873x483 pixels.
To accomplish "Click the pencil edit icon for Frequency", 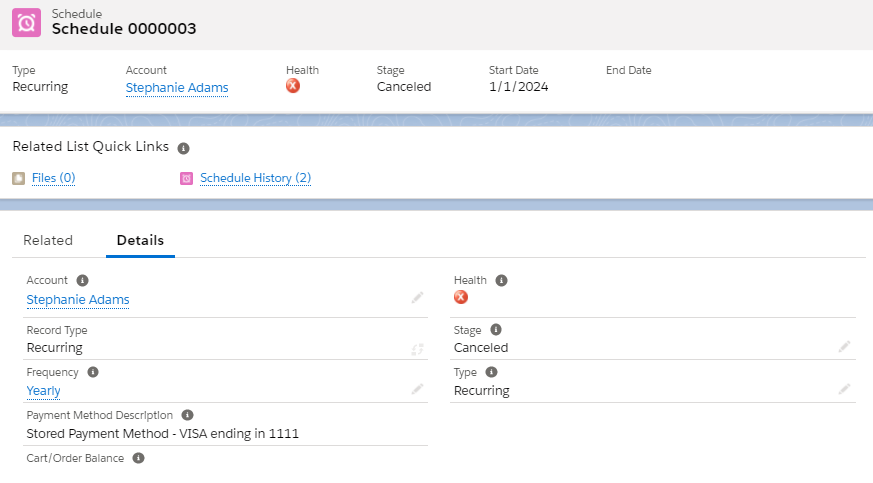I will pyautogui.click(x=417, y=390).
